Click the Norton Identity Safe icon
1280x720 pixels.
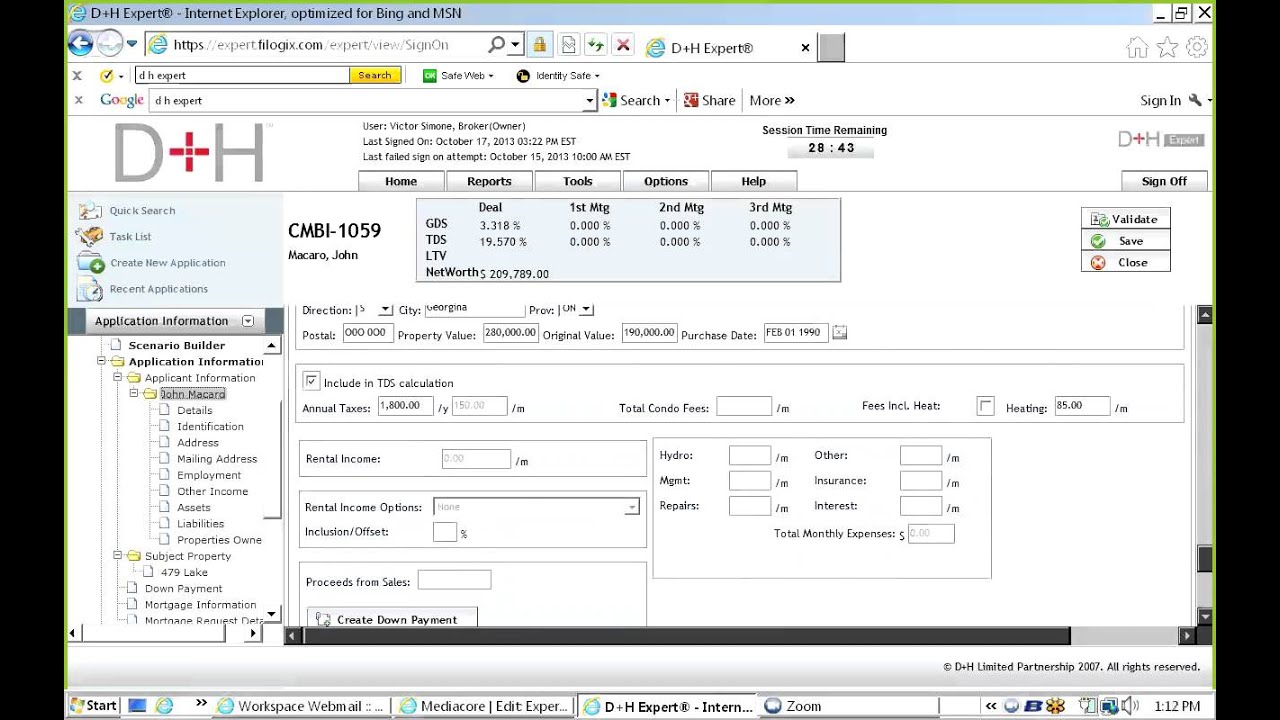tap(523, 76)
